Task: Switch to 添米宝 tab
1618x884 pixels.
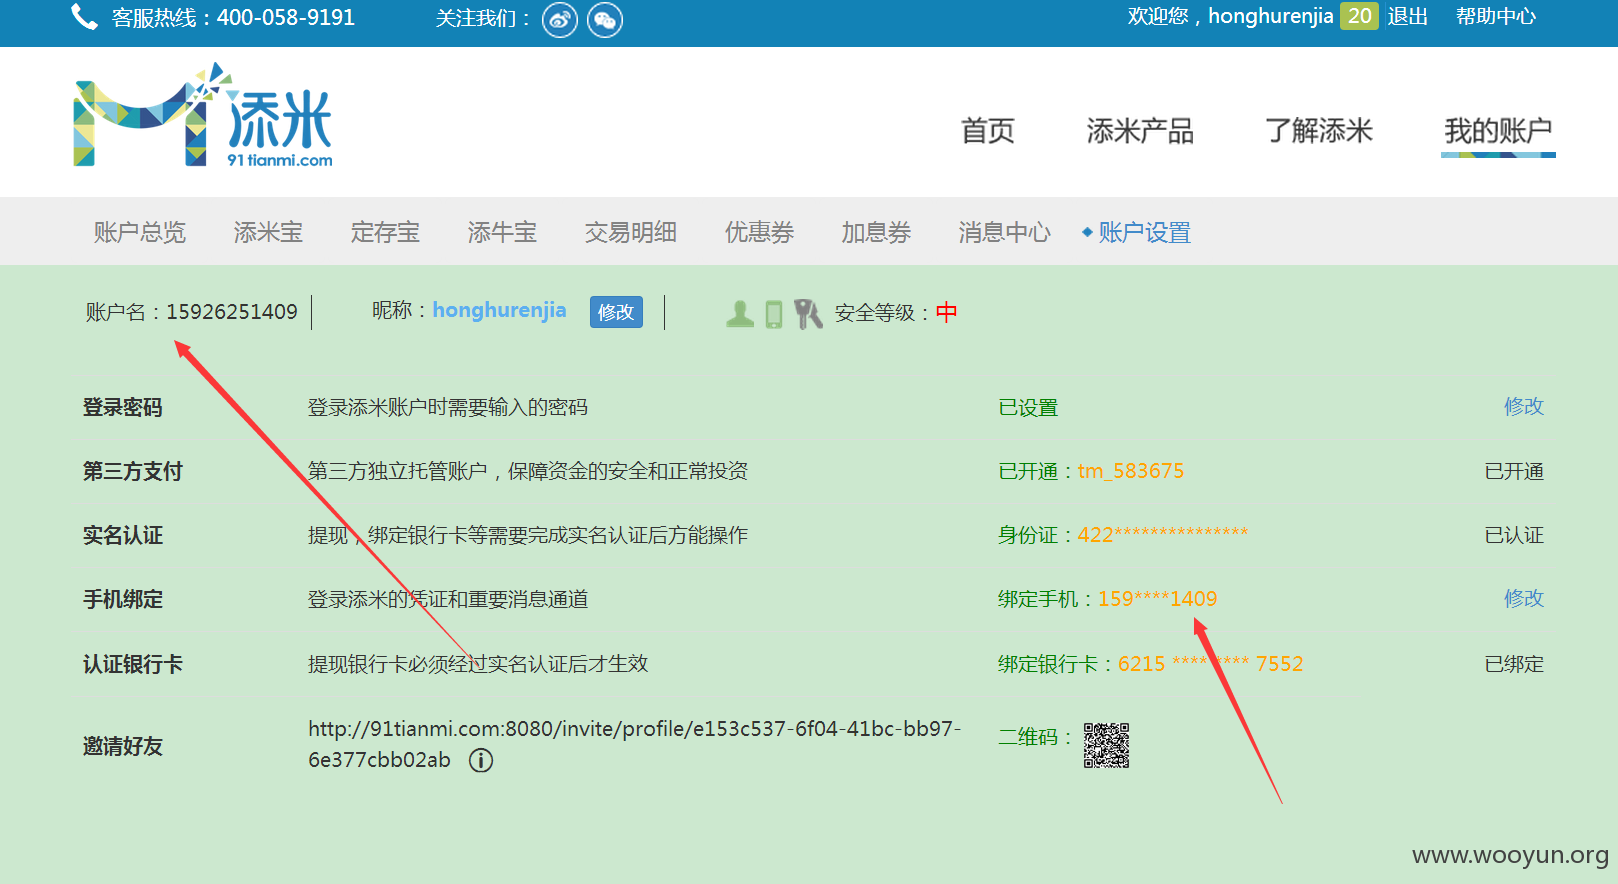Action: tap(268, 232)
